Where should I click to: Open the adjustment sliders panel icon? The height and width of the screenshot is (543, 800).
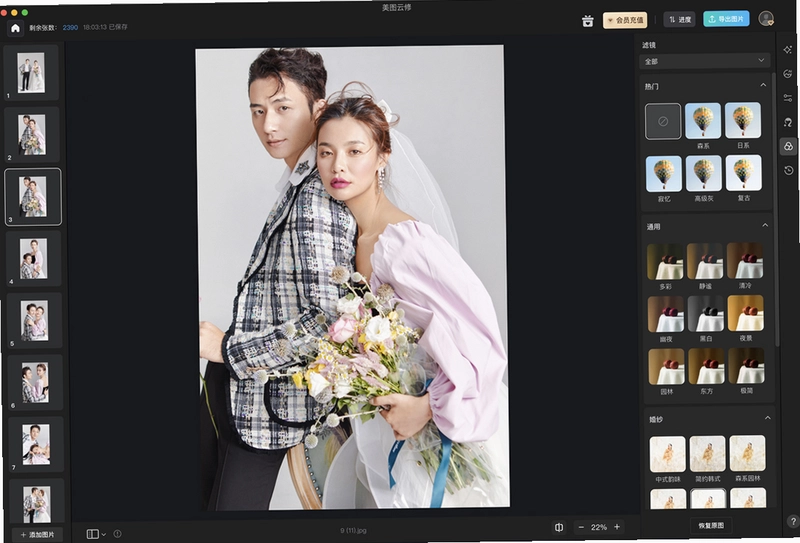788,97
